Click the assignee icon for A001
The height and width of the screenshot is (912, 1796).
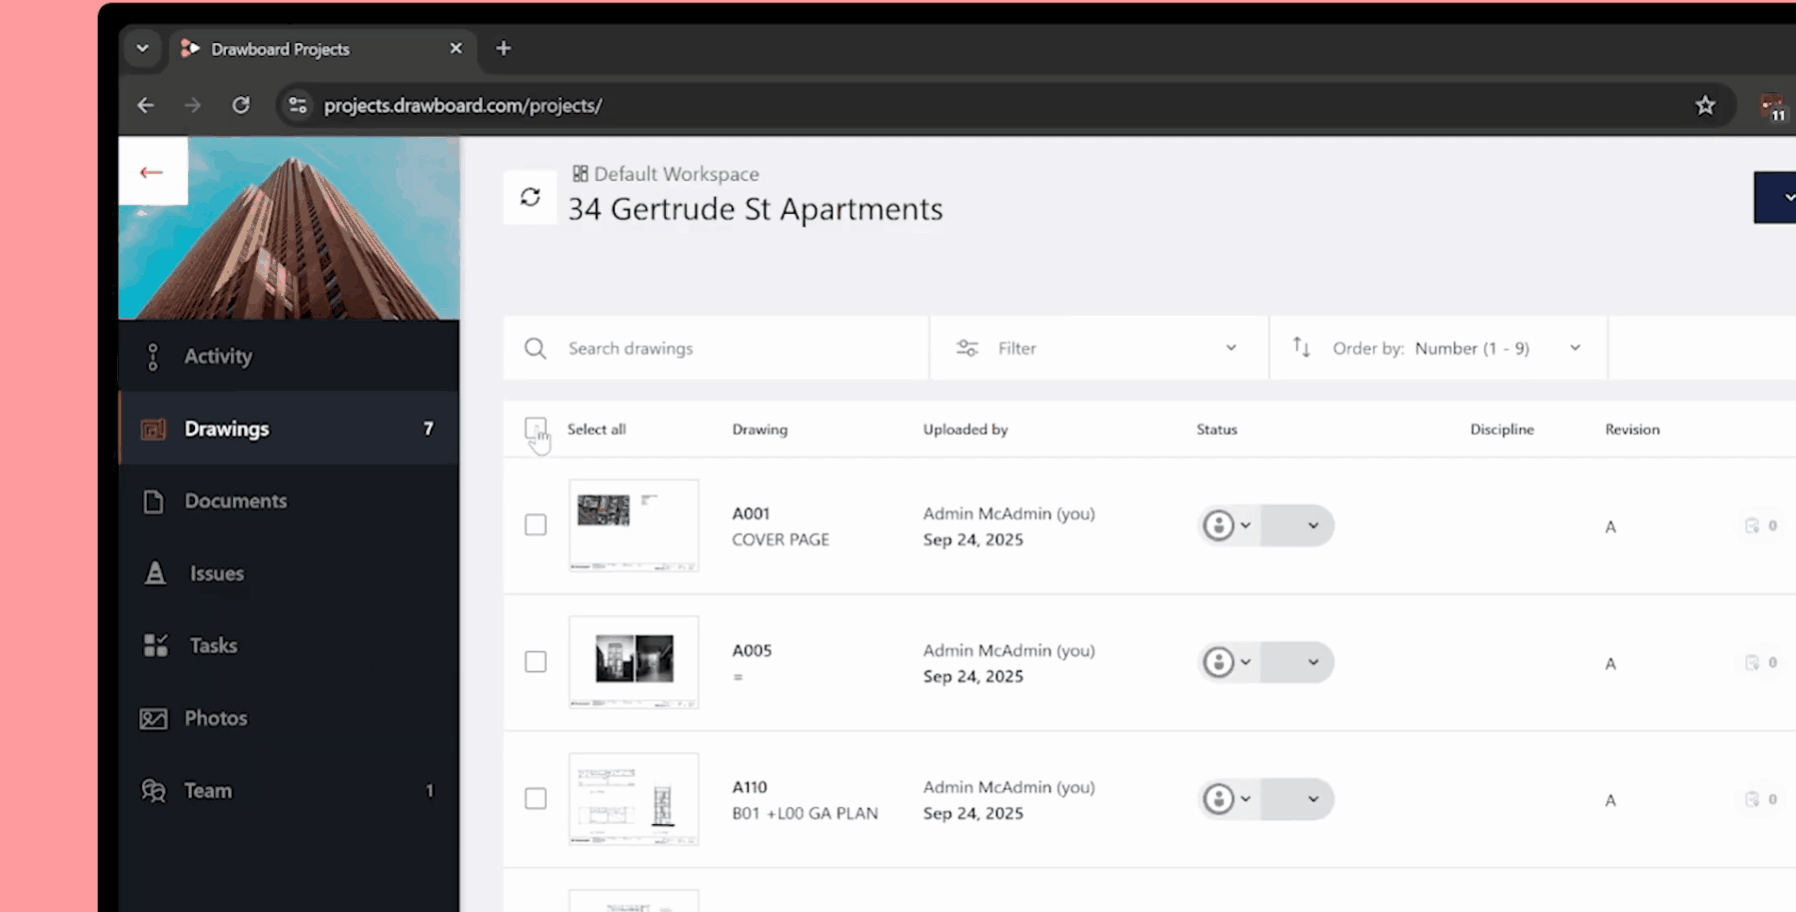1218,525
